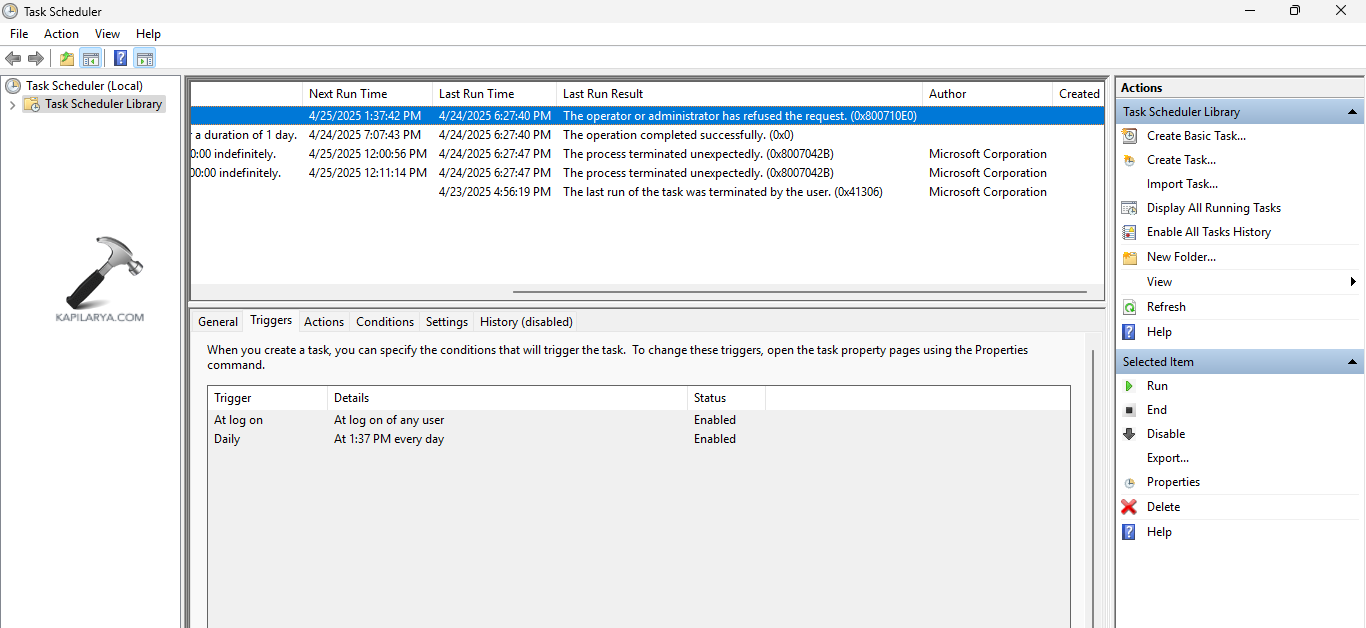Open the Action menu in the menu bar
Screen dimensions: 1366x628
coord(61,34)
